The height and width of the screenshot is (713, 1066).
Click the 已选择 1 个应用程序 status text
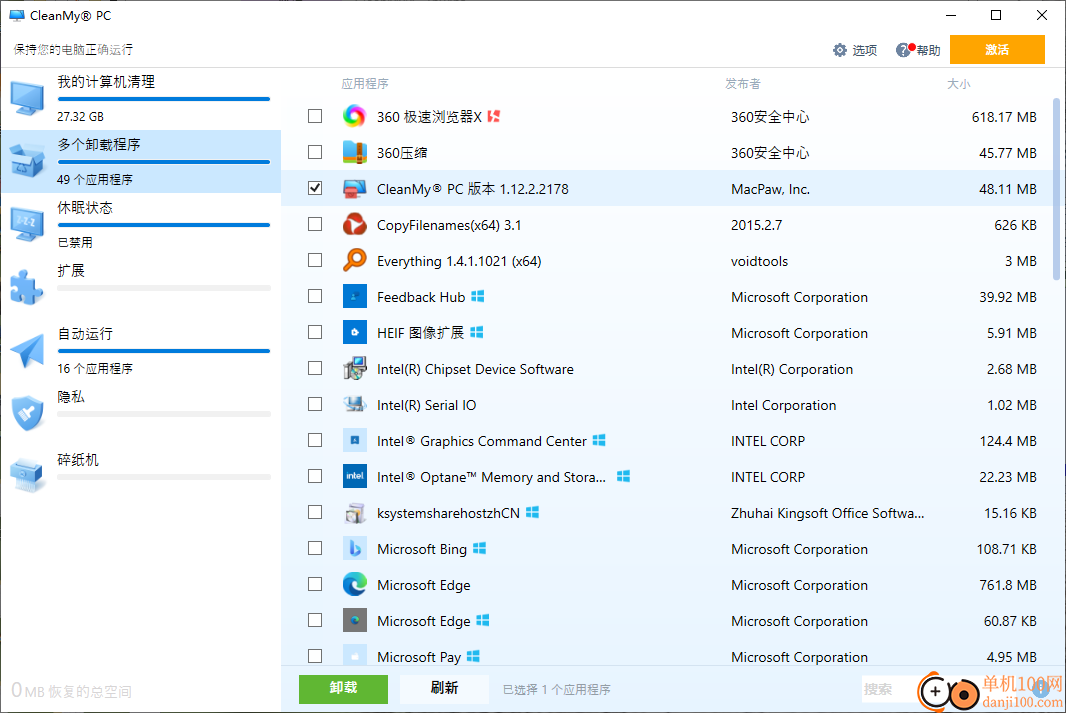556,689
